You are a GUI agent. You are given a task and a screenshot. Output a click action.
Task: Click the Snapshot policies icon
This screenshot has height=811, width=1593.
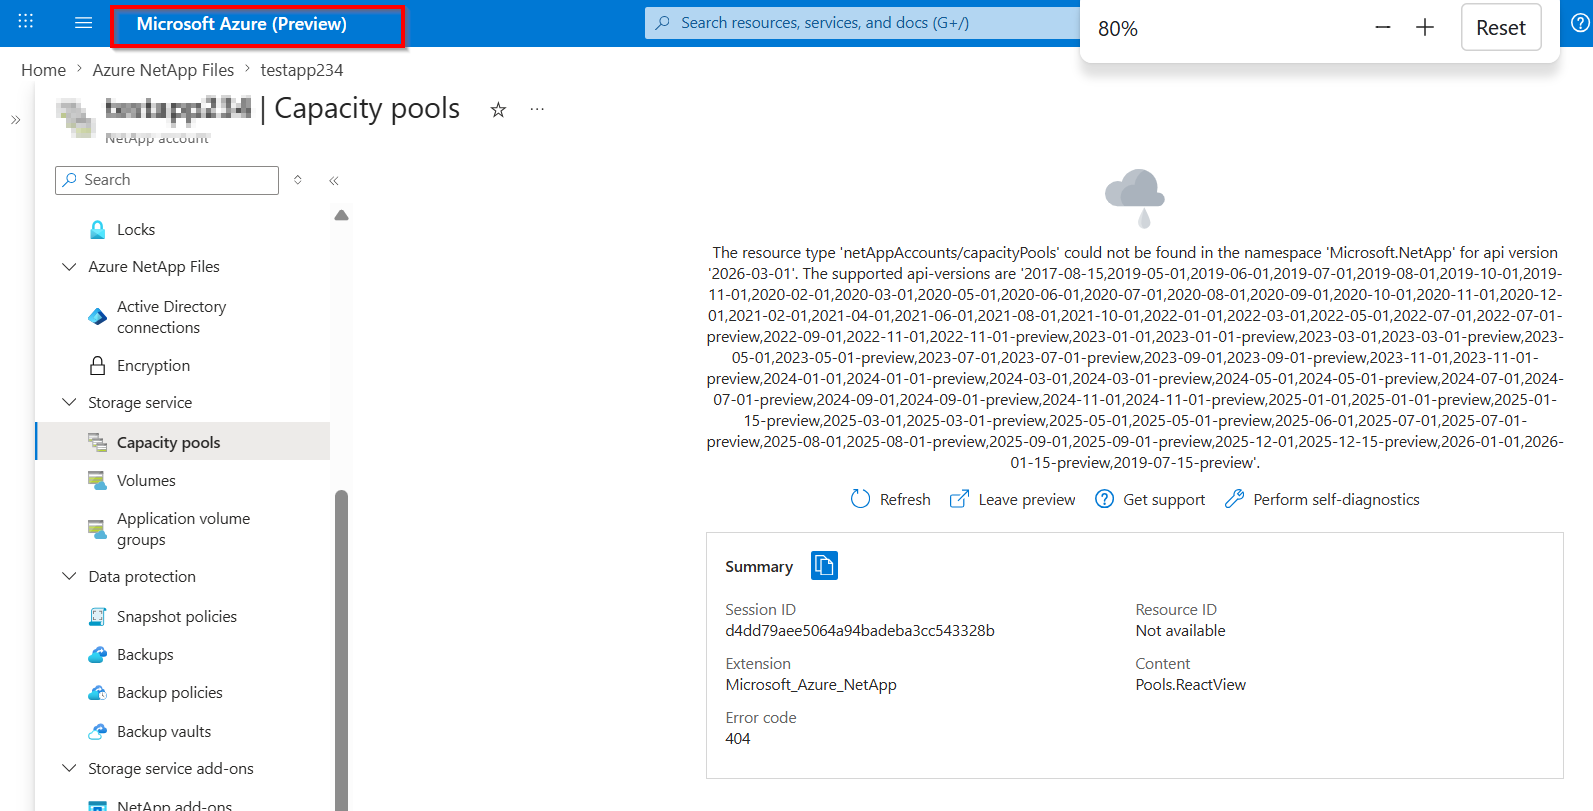[98, 617]
